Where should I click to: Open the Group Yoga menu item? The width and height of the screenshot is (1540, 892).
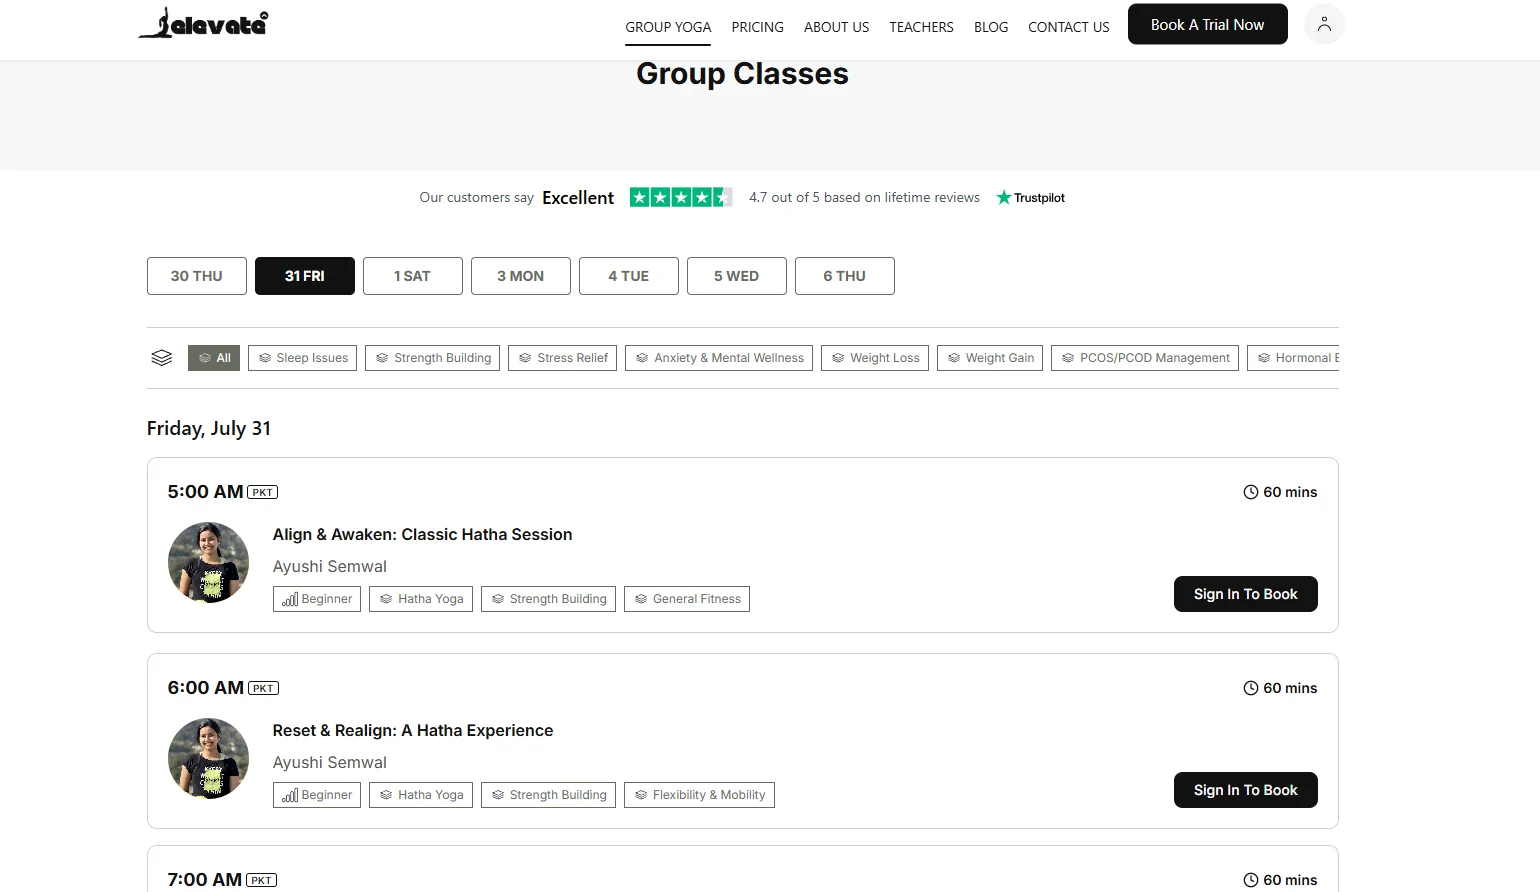point(668,27)
